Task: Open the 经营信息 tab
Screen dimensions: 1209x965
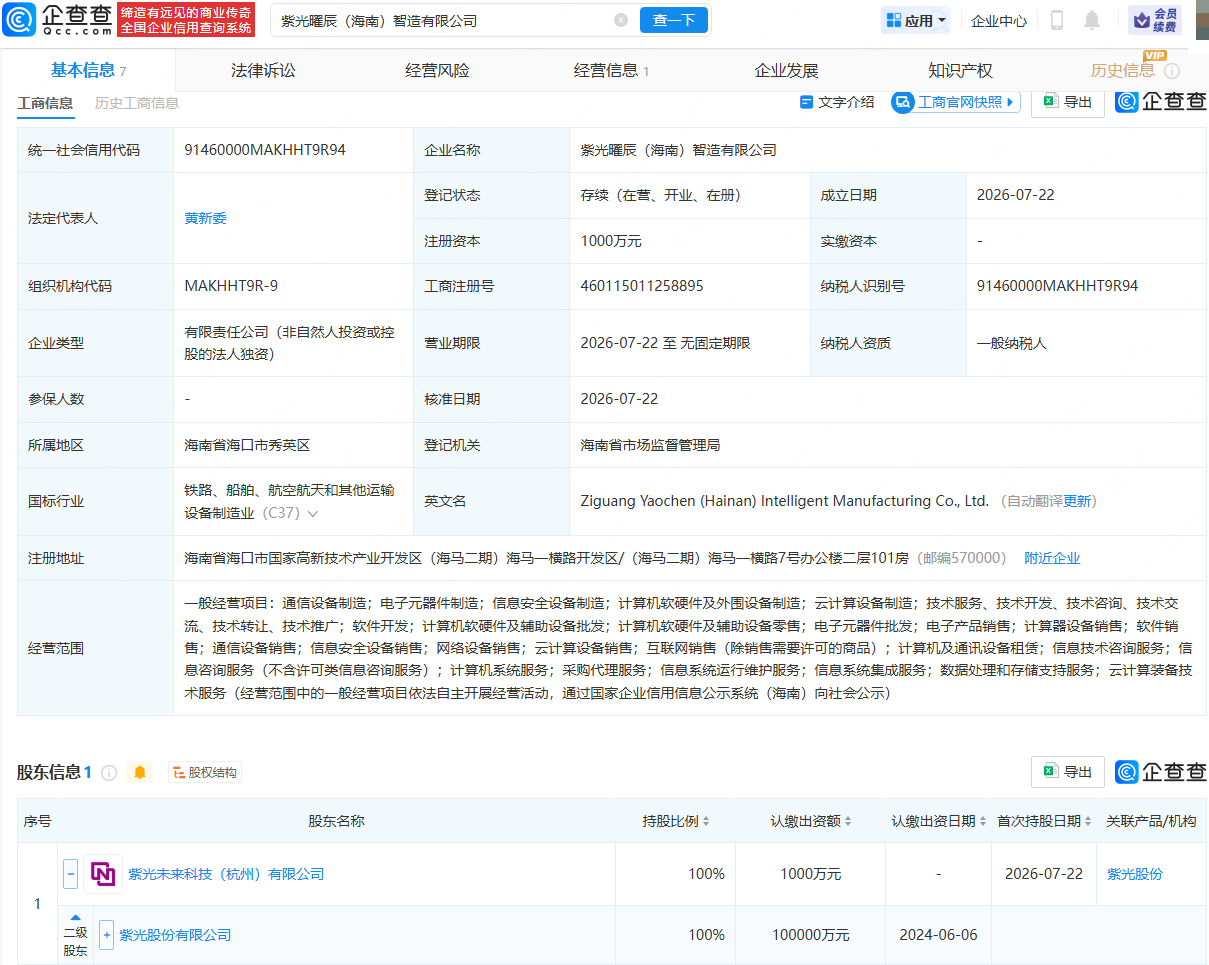Action: pos(611,70)
